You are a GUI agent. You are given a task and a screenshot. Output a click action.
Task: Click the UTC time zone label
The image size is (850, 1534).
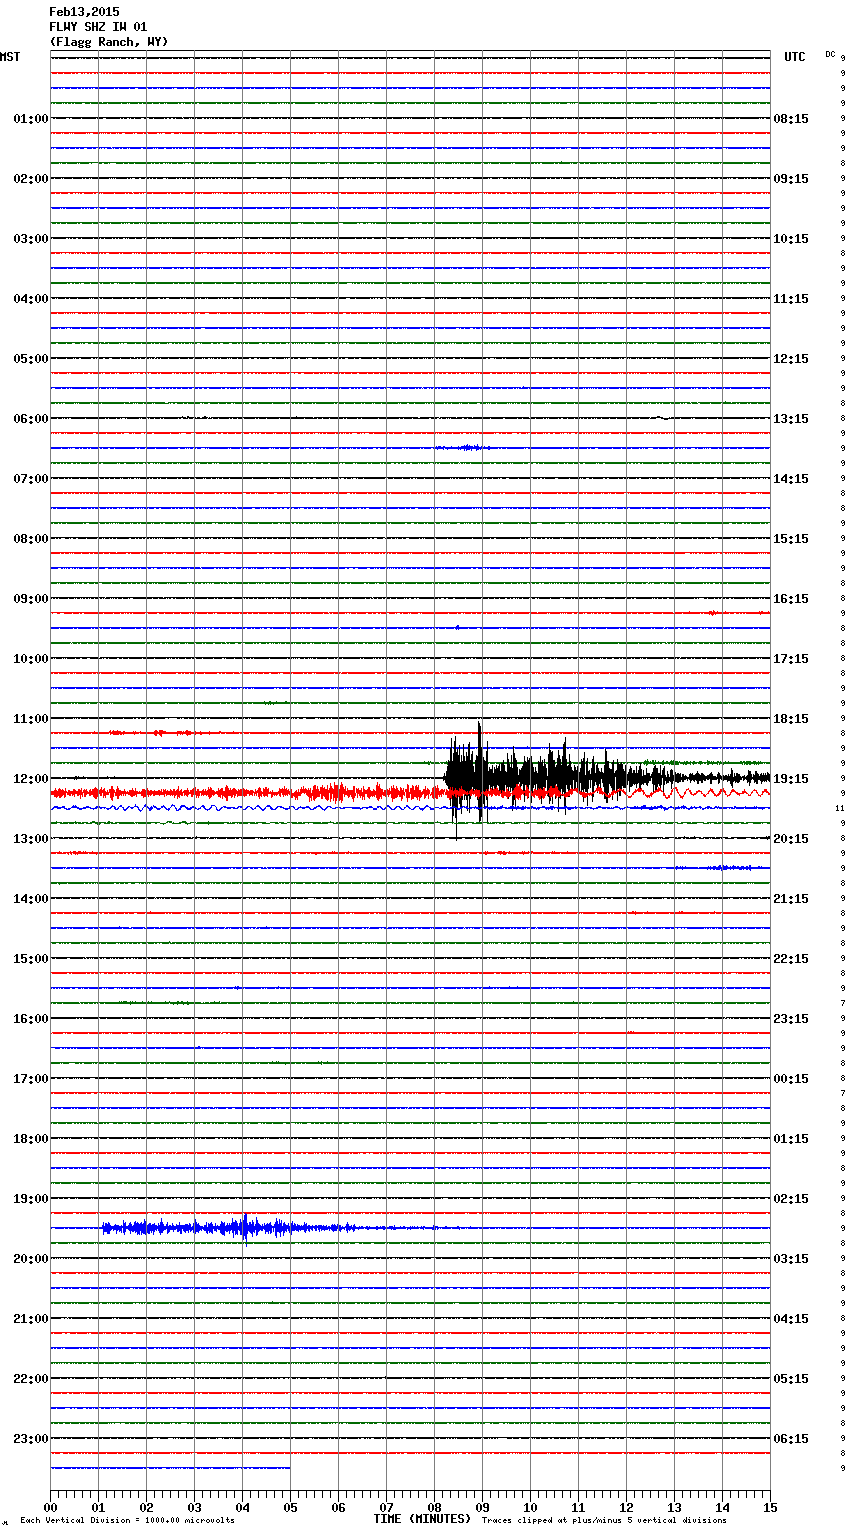coord(795,57)
